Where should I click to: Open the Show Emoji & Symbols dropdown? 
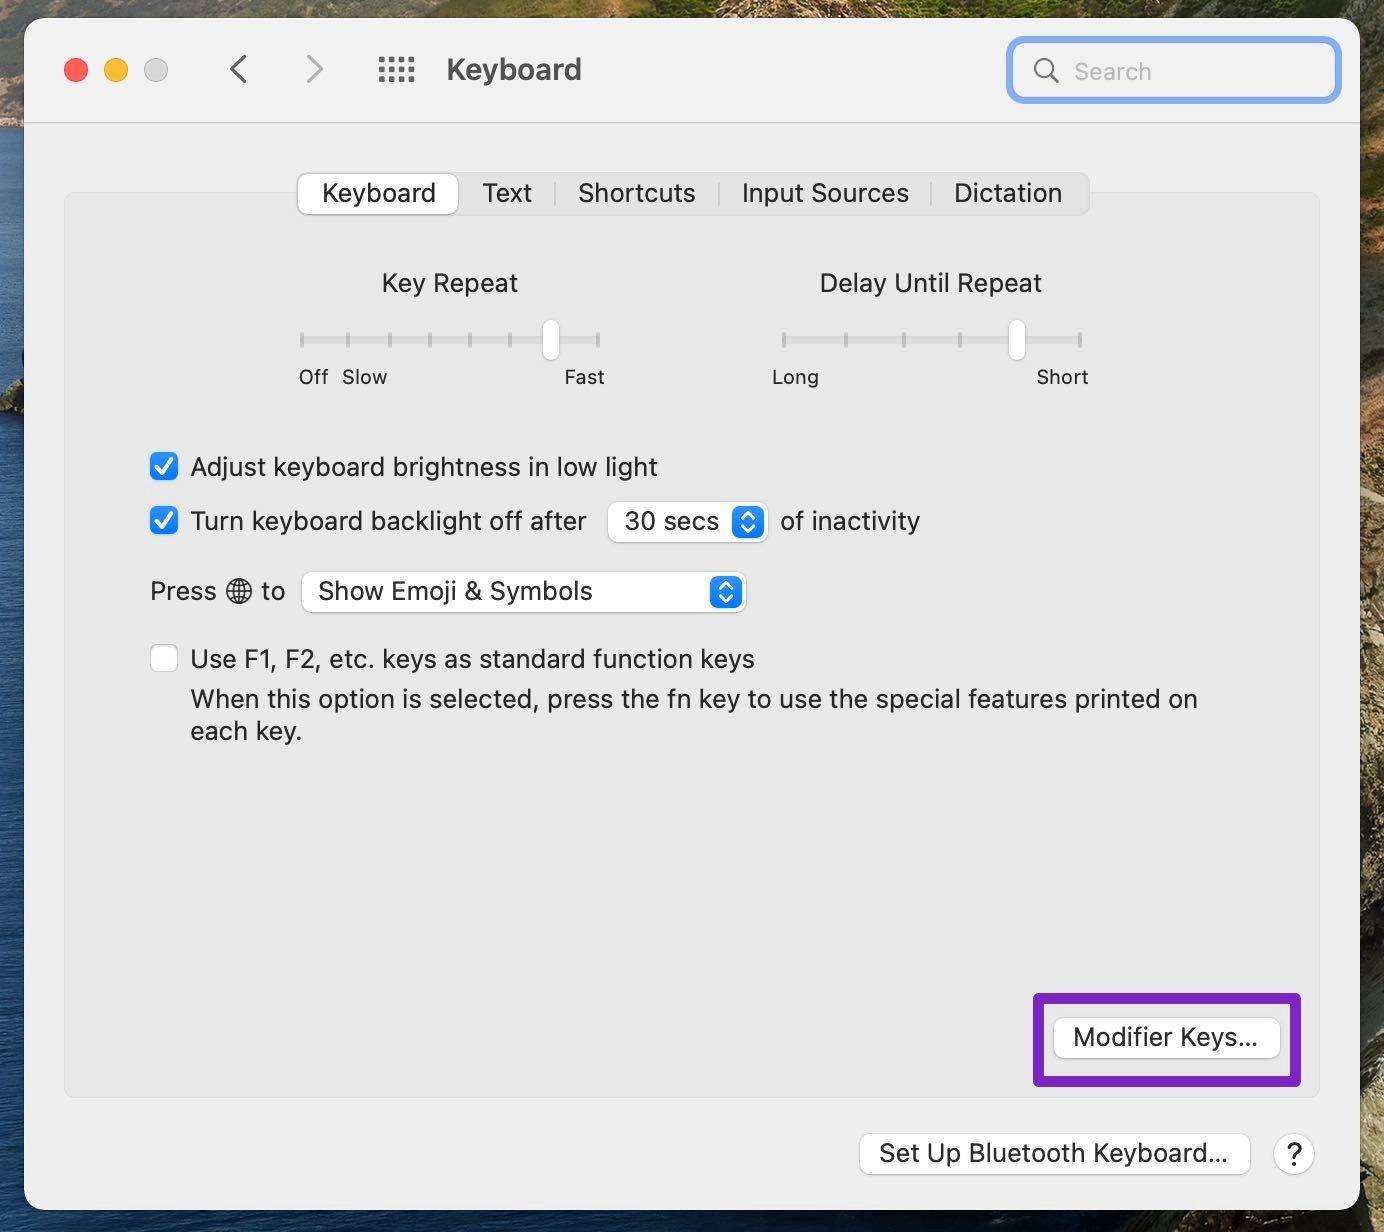523,591
